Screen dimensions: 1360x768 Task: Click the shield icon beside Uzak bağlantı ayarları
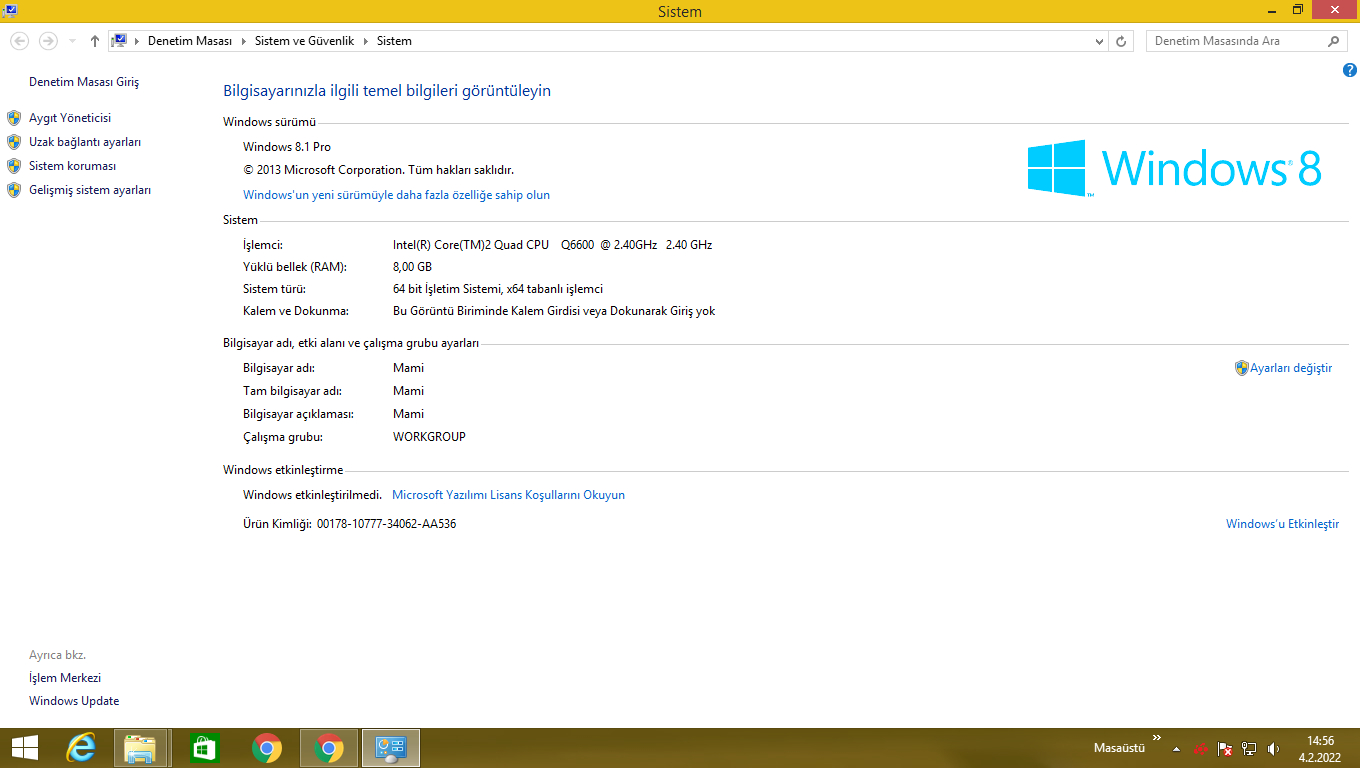pyautogui.click(x=14, y=142)
